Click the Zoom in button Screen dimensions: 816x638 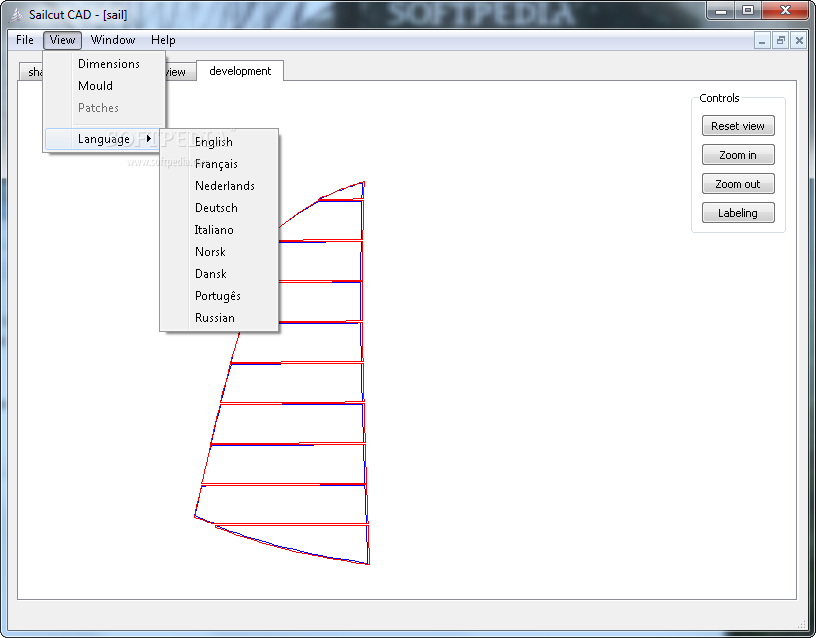pyautogui.click(x=737, y=155)
